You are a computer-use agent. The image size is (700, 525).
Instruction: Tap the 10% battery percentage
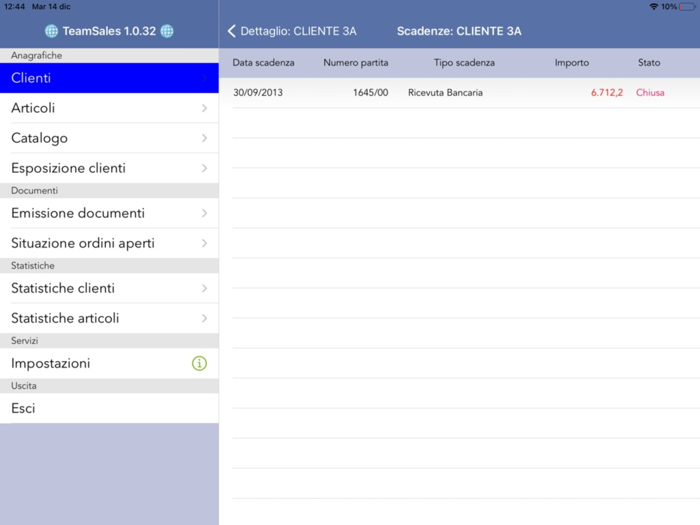[x=669, y=7]
